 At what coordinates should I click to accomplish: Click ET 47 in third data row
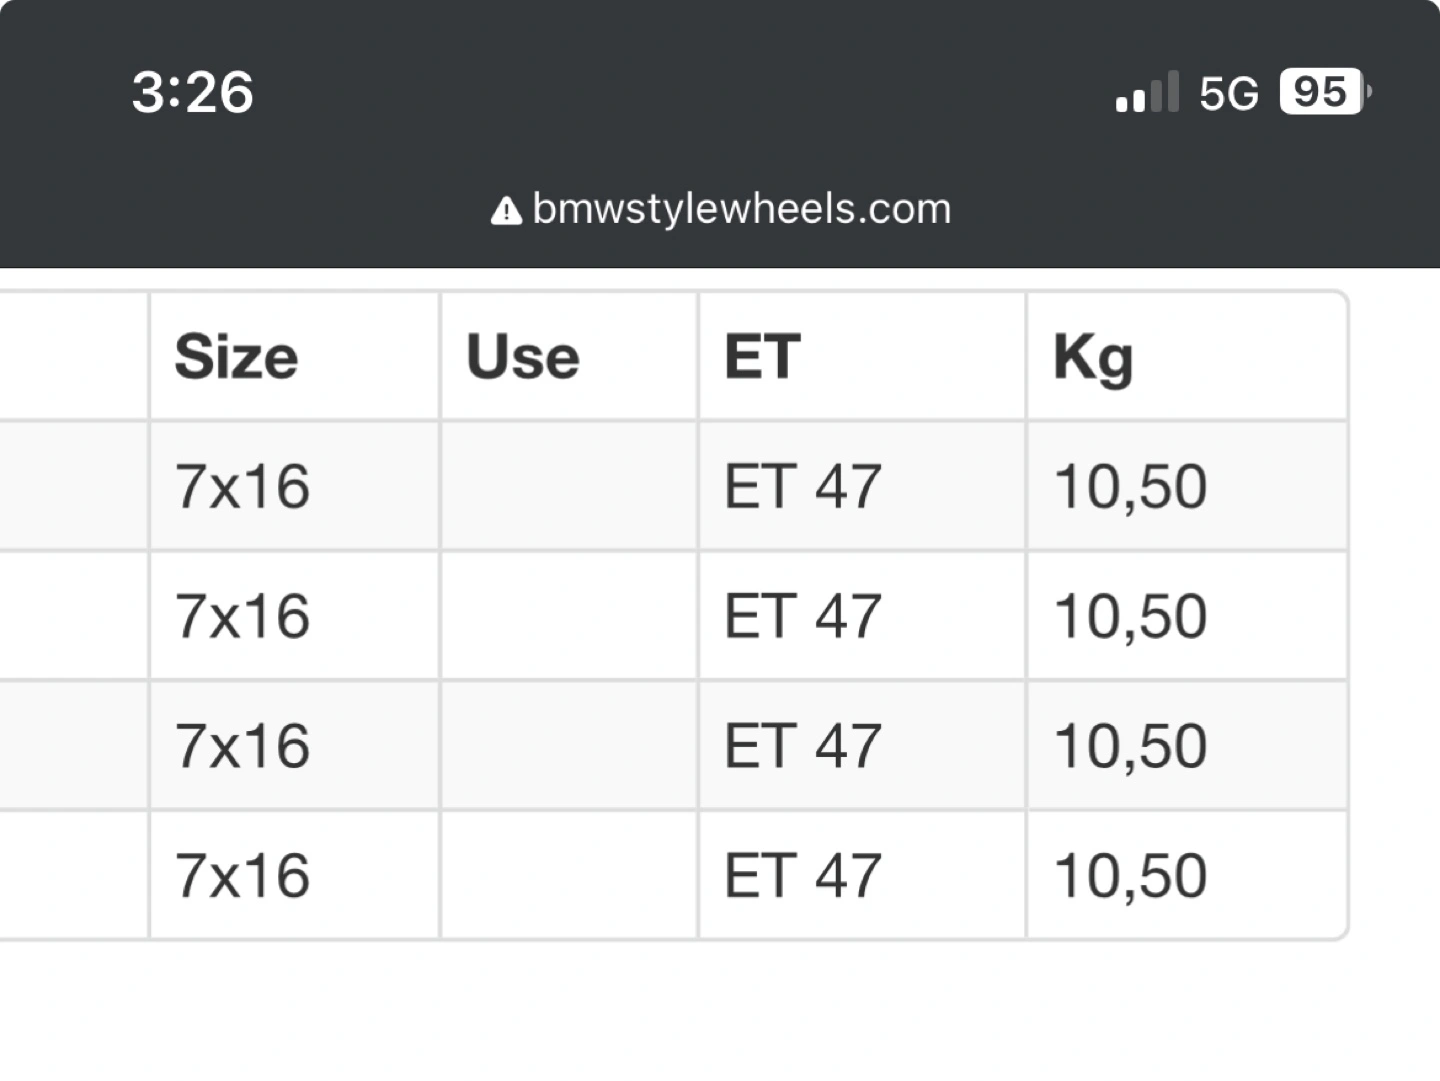(x=802, y=746)
